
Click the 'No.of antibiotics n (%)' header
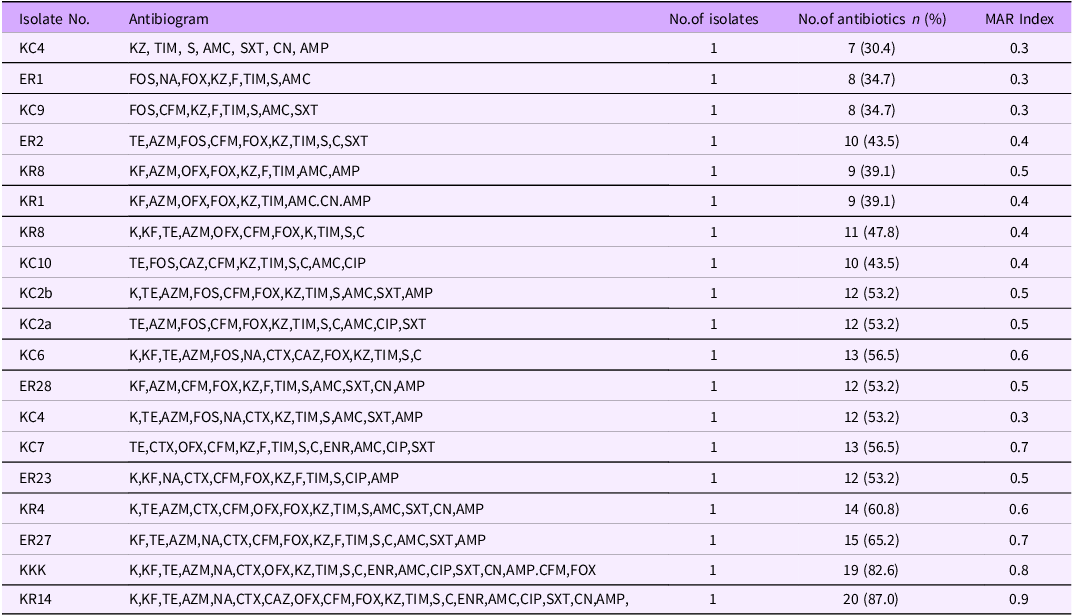(872, 19)
